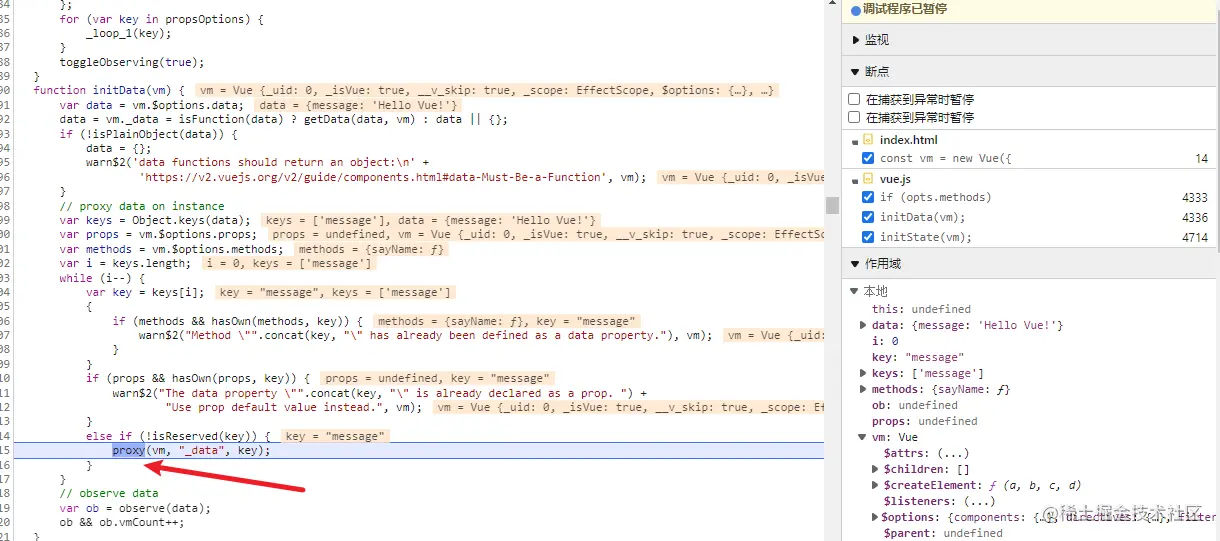Click the 'while (i--) {' code line
The height and width of the screenshot is (541, 1220).
click(x=103, y=278)
